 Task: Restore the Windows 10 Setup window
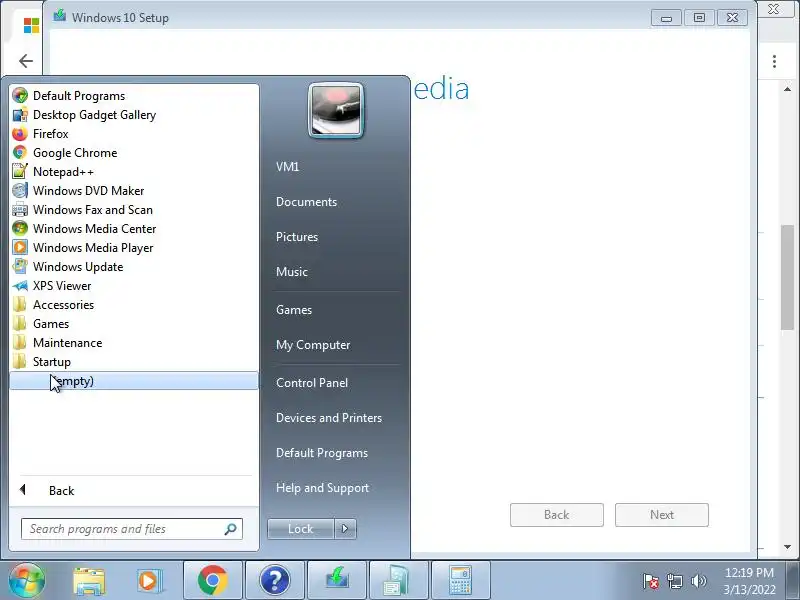click(699, 18)
